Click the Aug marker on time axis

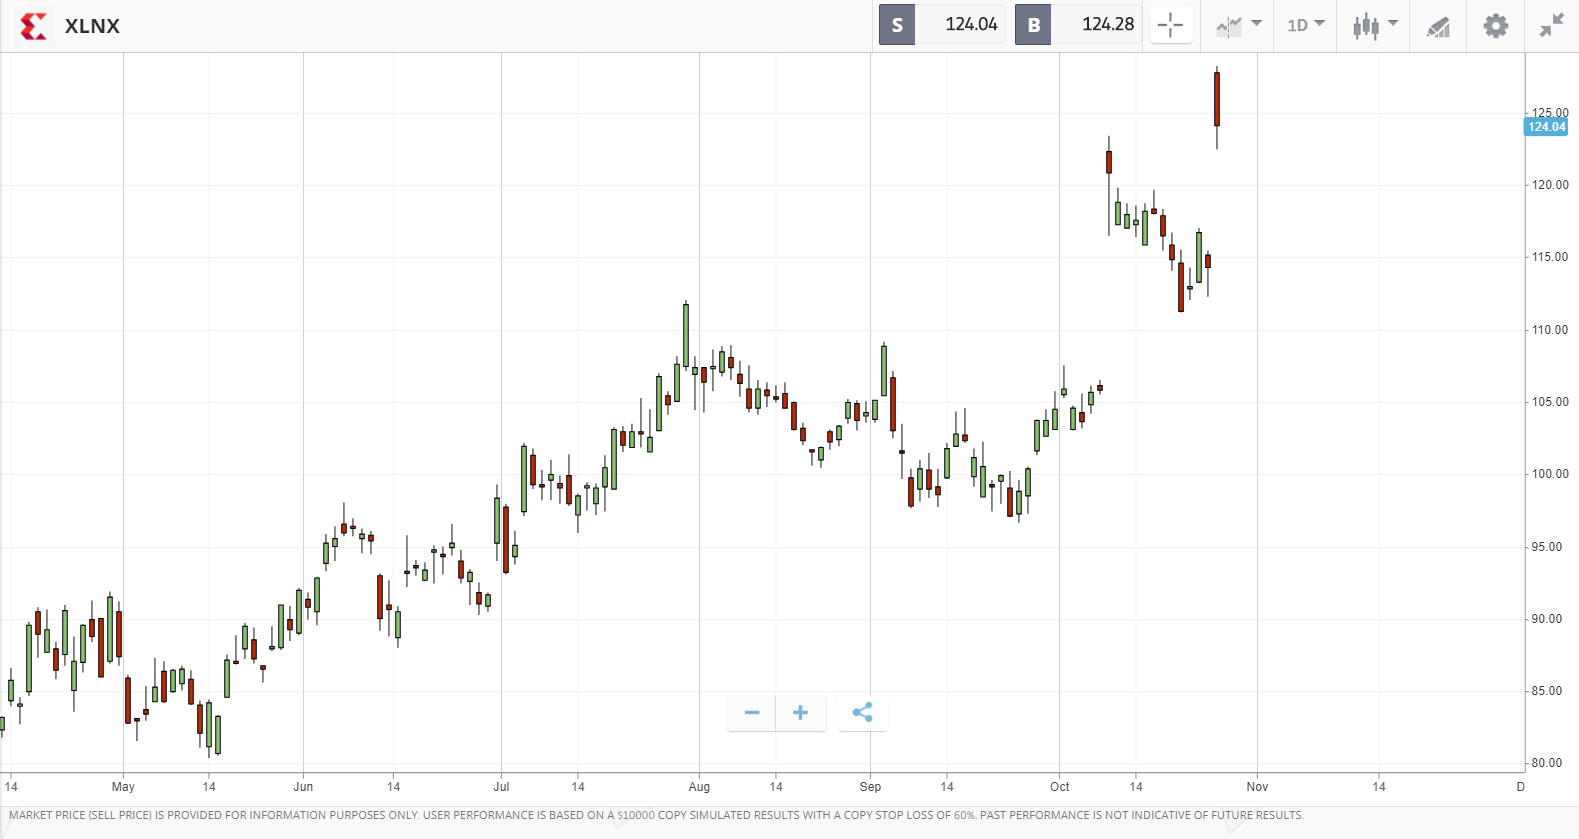(699, 787)
